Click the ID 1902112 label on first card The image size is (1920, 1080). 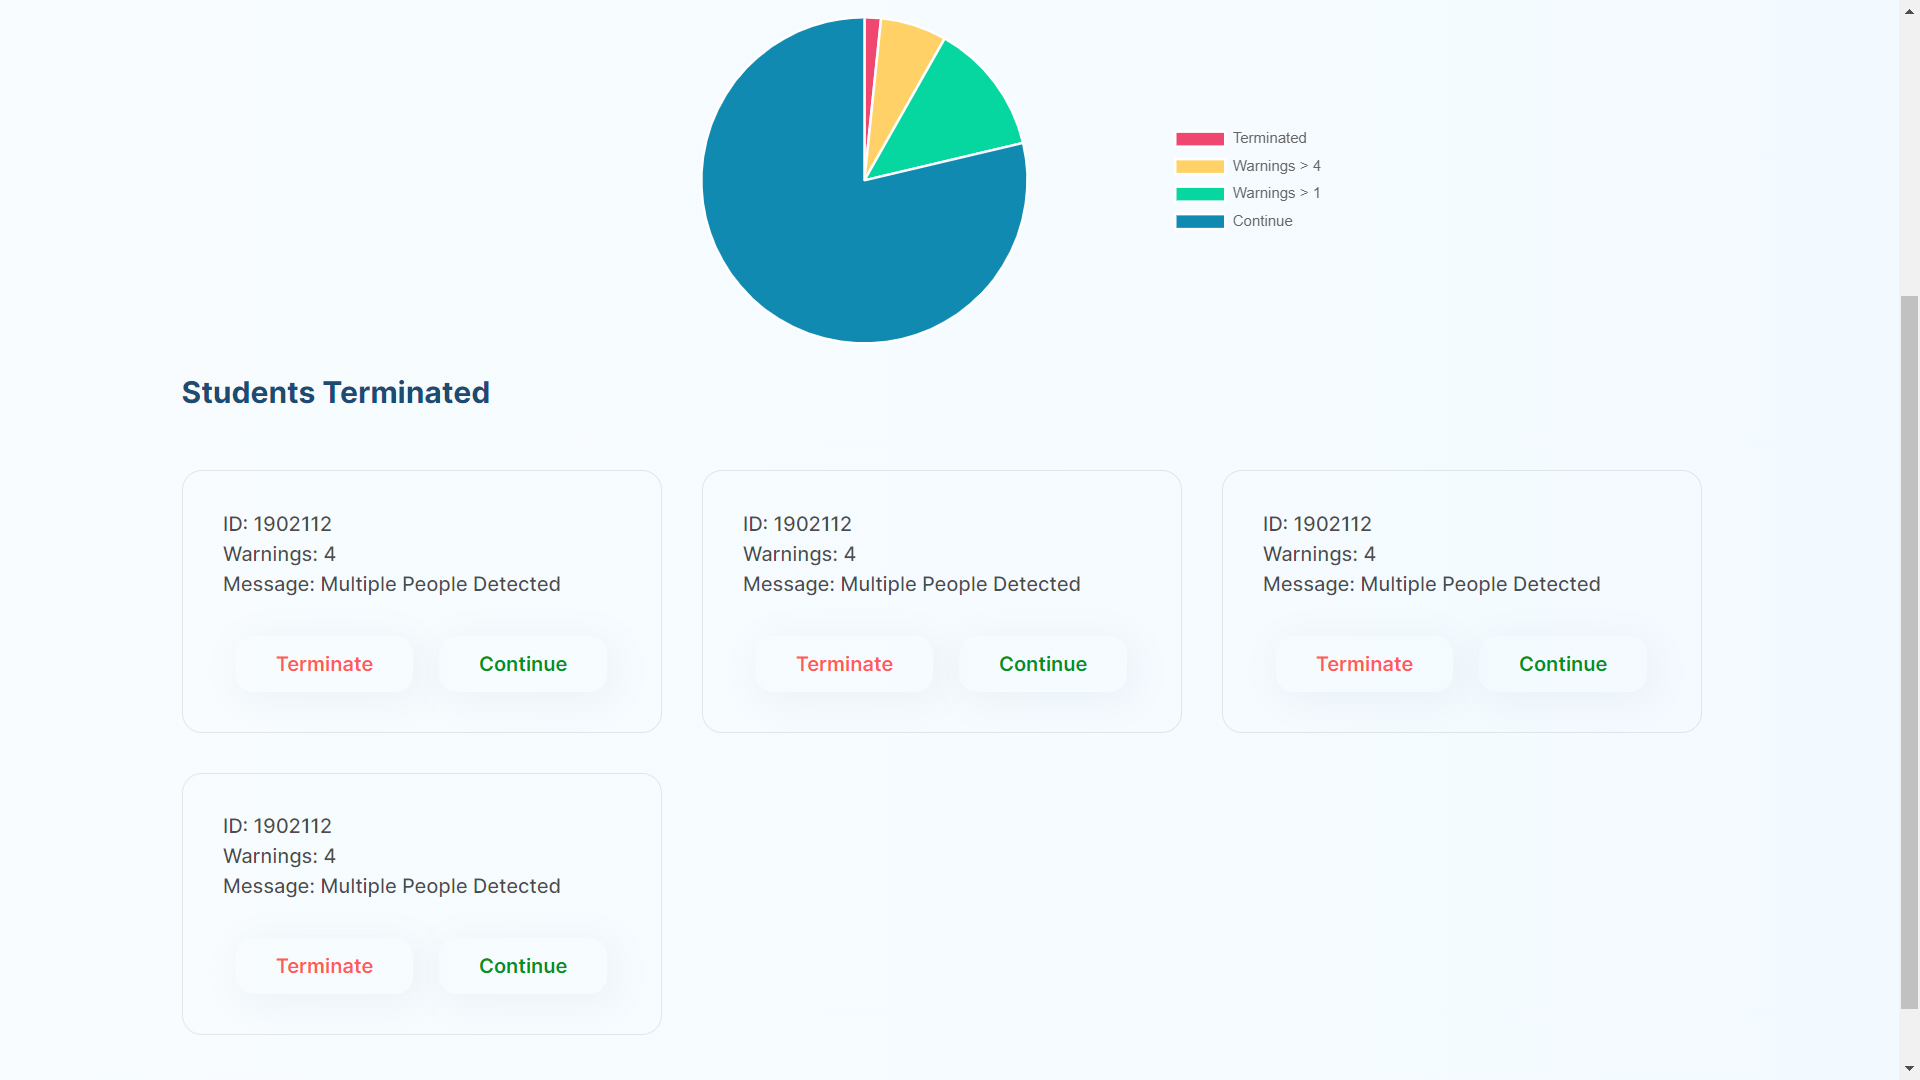click(276, 524)
